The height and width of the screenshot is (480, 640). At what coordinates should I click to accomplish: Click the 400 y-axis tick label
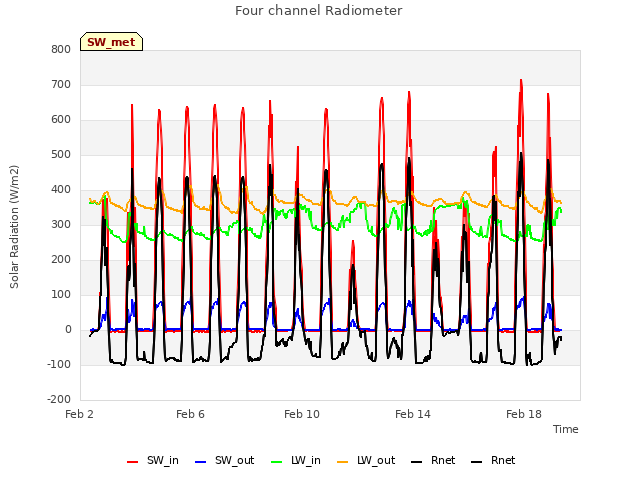click(61, 190)
